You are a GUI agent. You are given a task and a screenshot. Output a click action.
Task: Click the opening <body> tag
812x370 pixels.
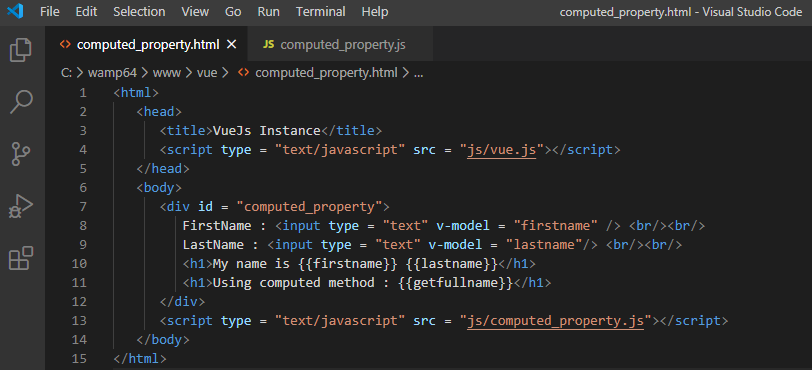(x=159, y=188)
